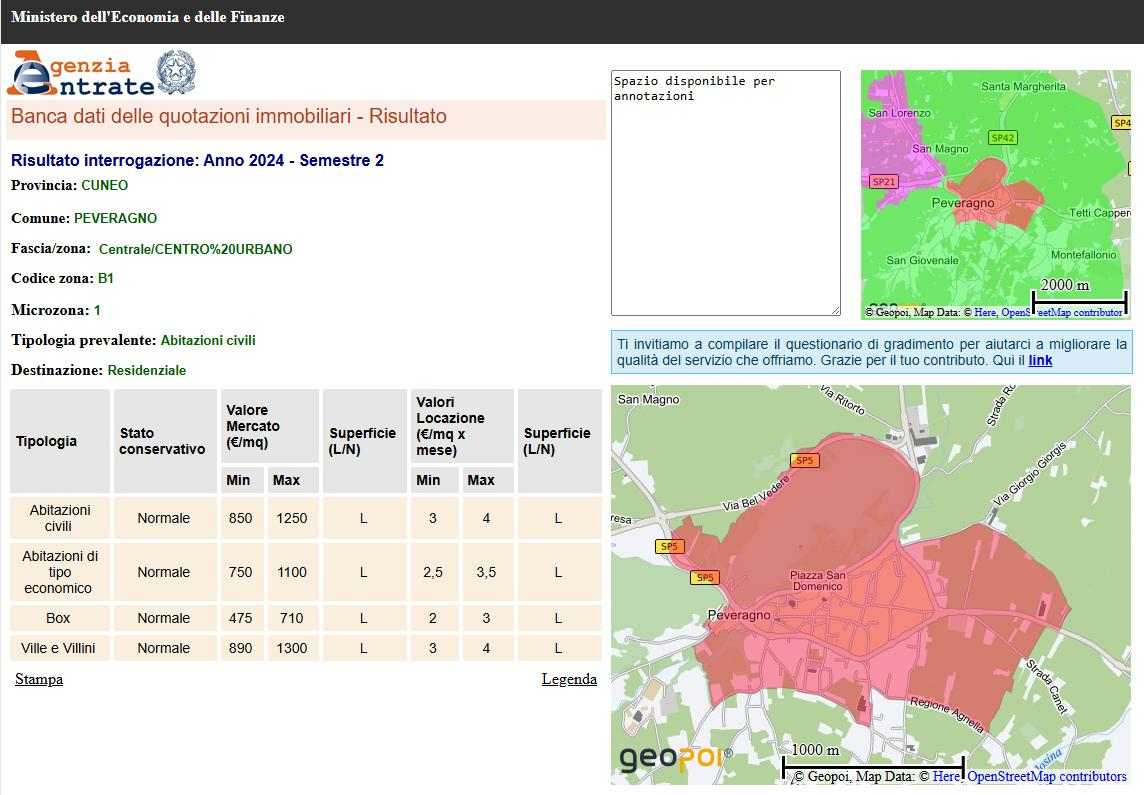Click the Peveragno label on large map
1144x795 pixels.
(x=739, y=616)
